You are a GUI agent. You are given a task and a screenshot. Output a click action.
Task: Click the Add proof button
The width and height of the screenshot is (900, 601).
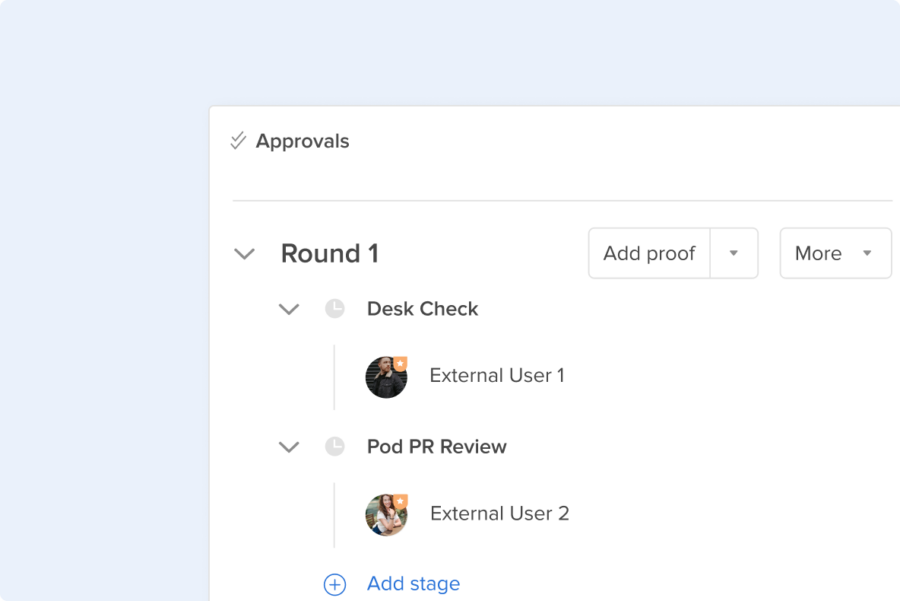point(648,253)
